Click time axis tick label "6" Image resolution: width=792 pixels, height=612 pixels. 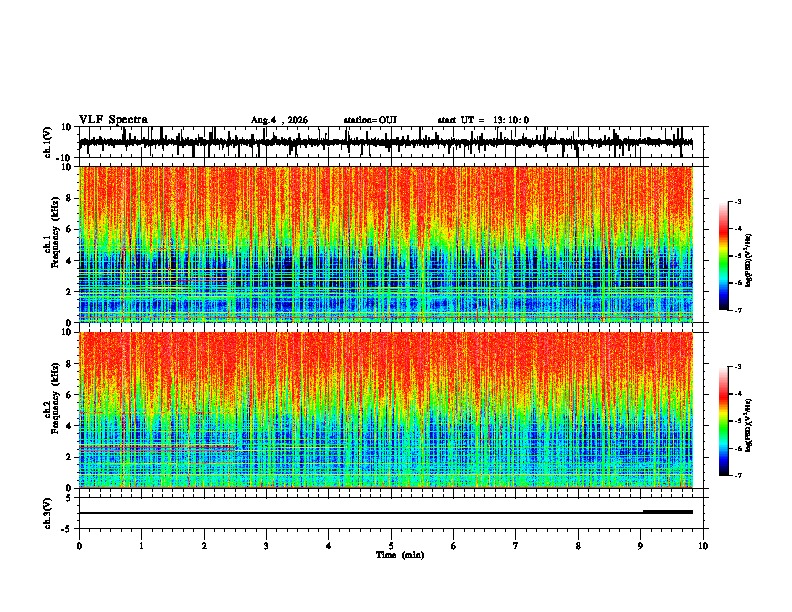pos(453,546)
